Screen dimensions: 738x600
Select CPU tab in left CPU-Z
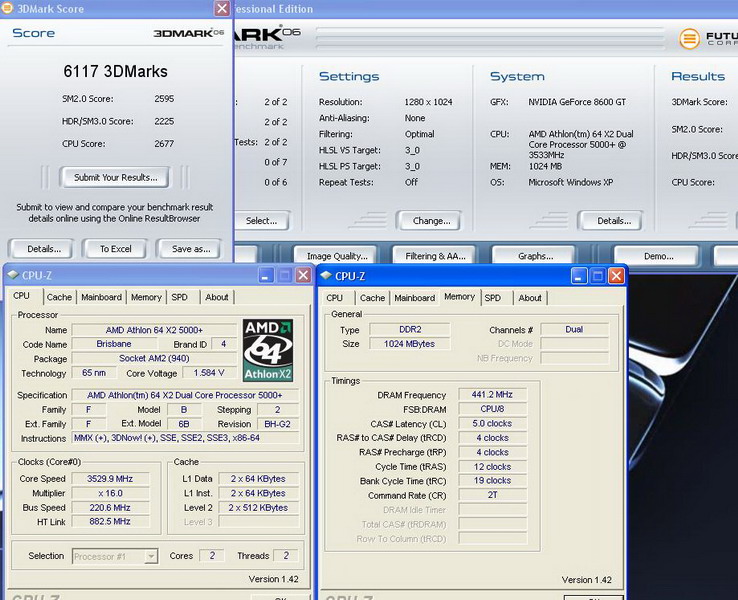tap(22, 296)
